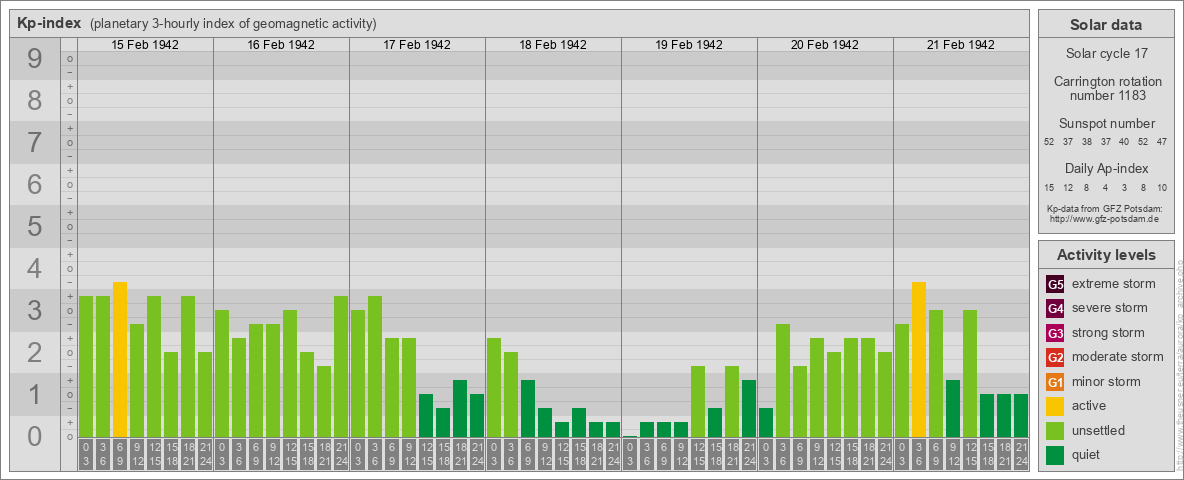Click the 21-24 time slot label under 21 Feb 1942
1184x480 pixels.
pyautogui.click(x=1021, y=454)
